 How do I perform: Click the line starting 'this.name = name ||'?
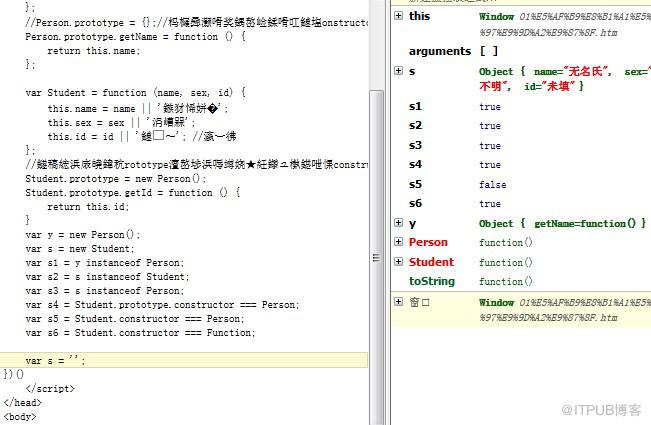pyautogui.click(x=137, y=109)
